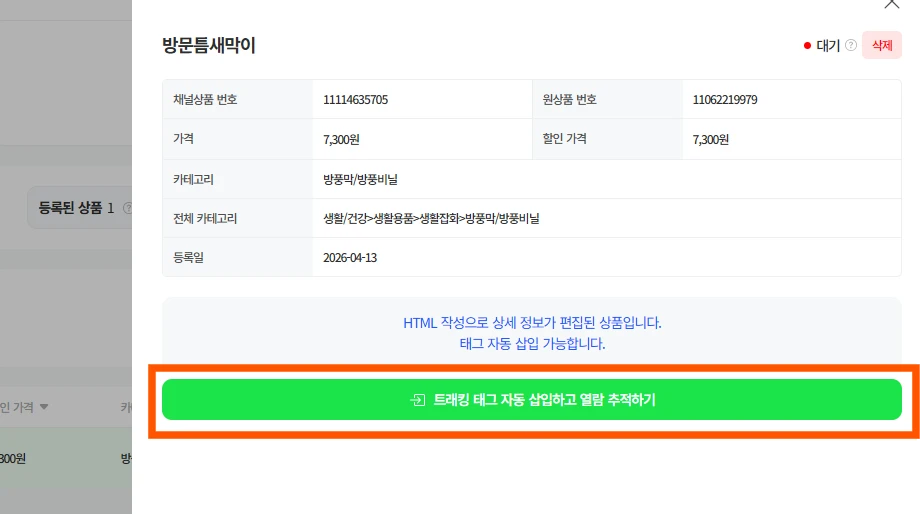Sort by discount price column arrow
920x514 pixels.
pos(44,407)
